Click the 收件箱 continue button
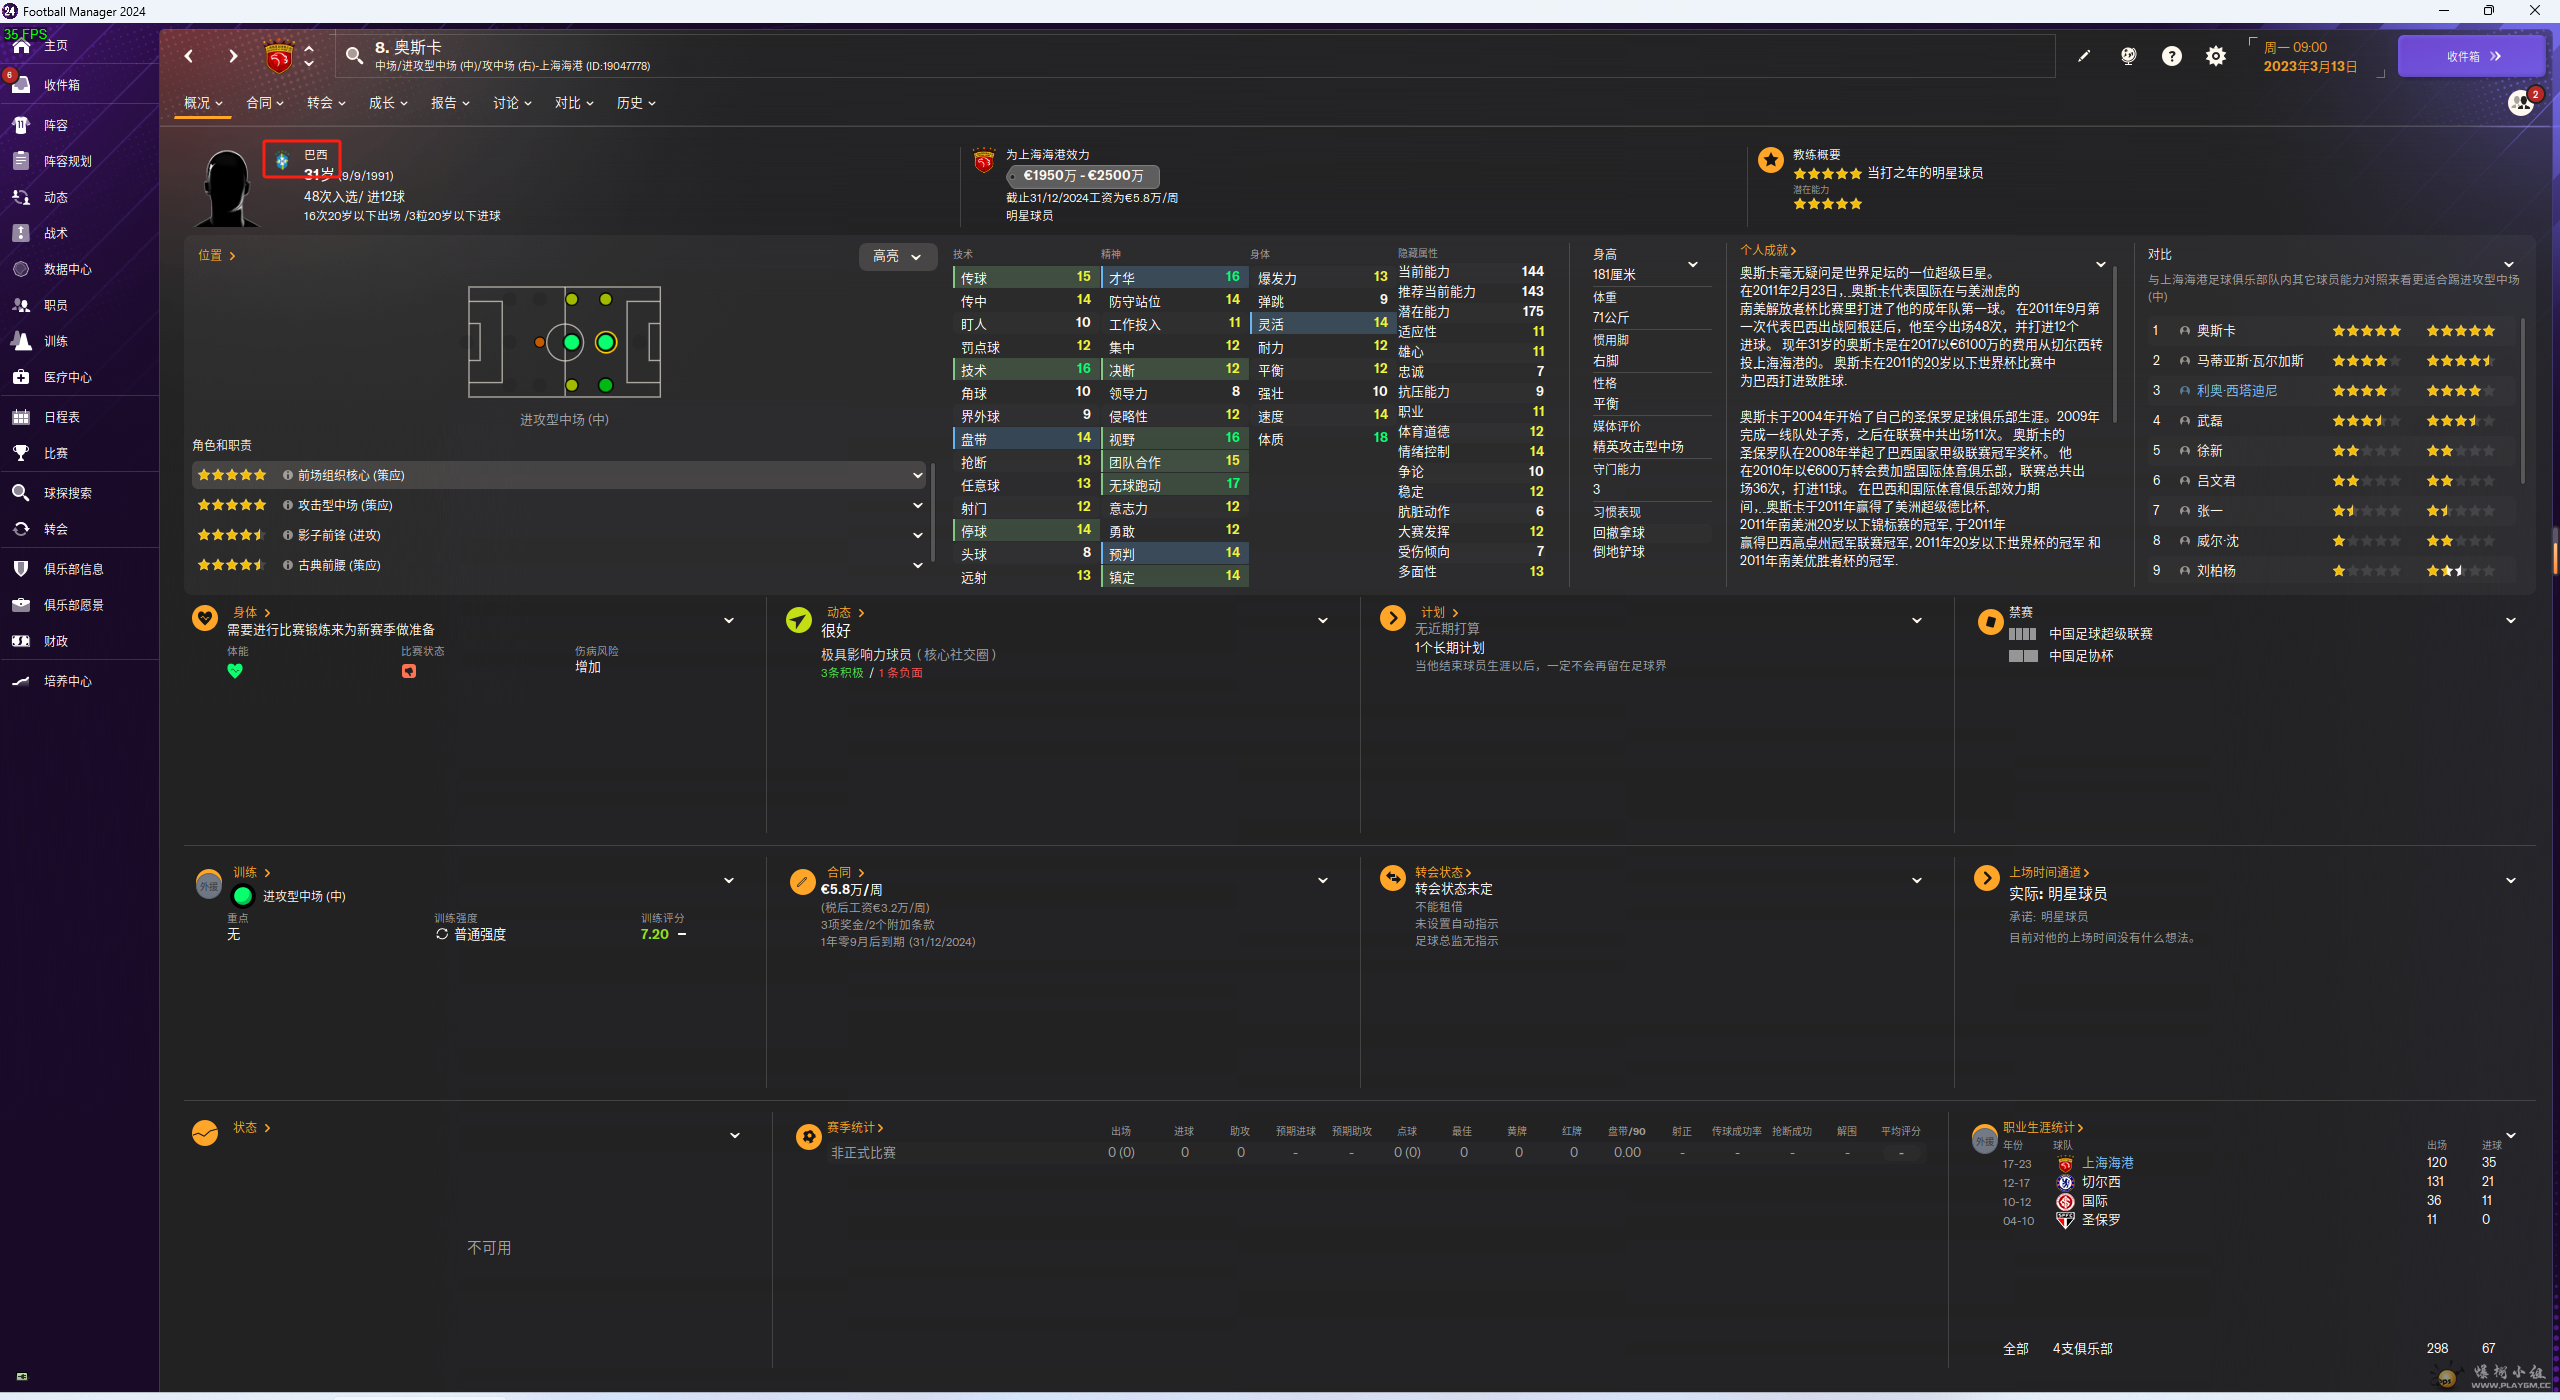 pyautogui.click(x=2471, y=57)
